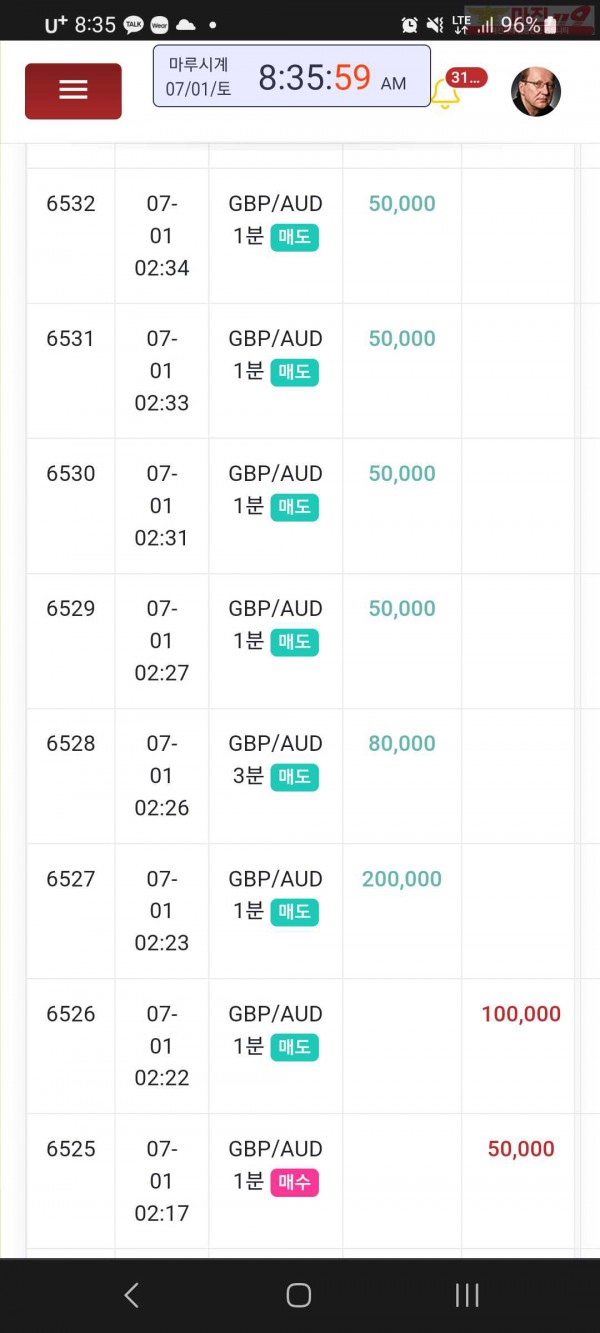Click the red 50,000 amount on order 6525
600x1333 pixels.
tap(521, 1149)
